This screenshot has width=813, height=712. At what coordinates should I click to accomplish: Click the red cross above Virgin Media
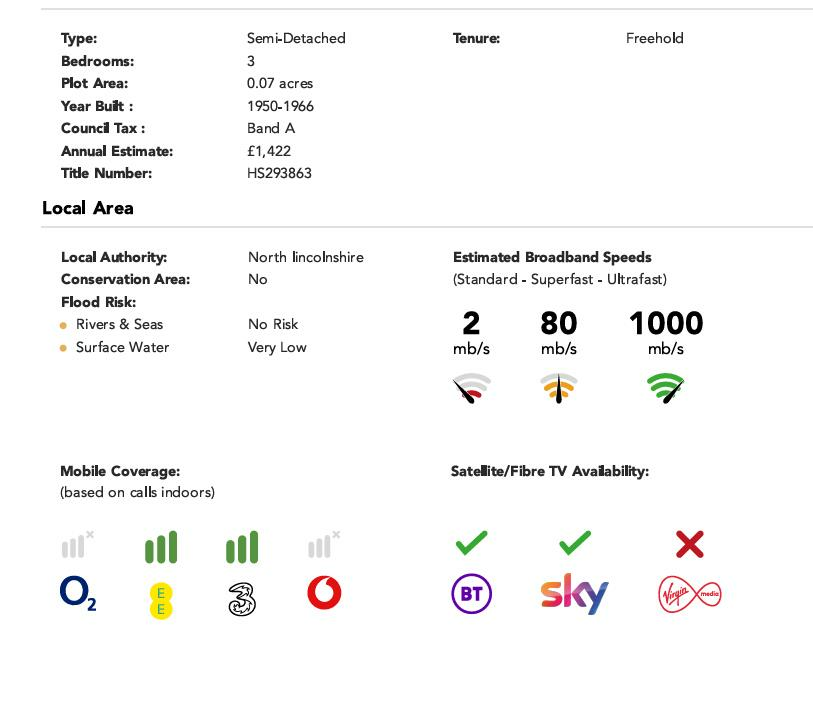pyautogui.click(x=690, y=544)
